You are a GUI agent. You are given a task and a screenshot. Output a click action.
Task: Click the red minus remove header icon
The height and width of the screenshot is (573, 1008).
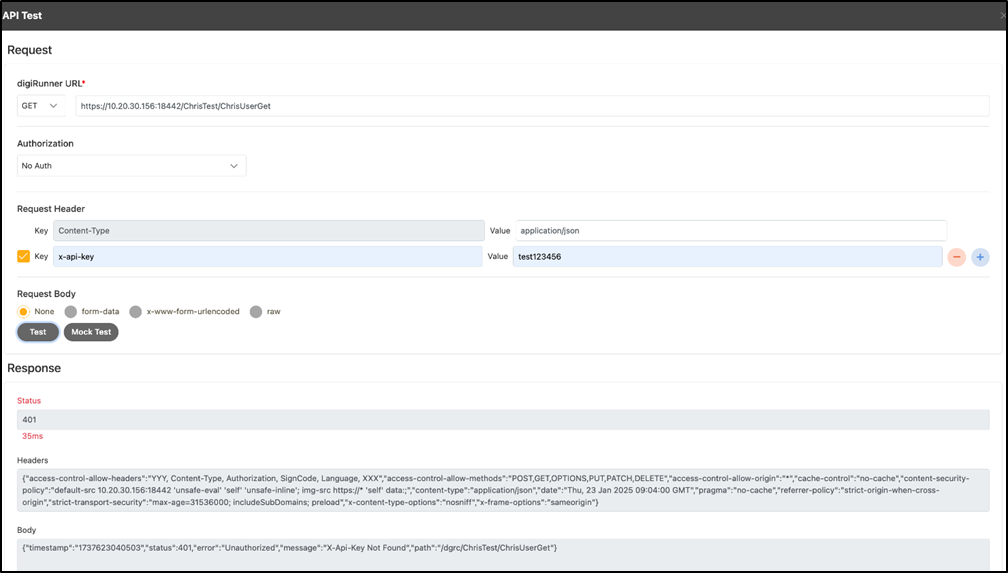956,257
